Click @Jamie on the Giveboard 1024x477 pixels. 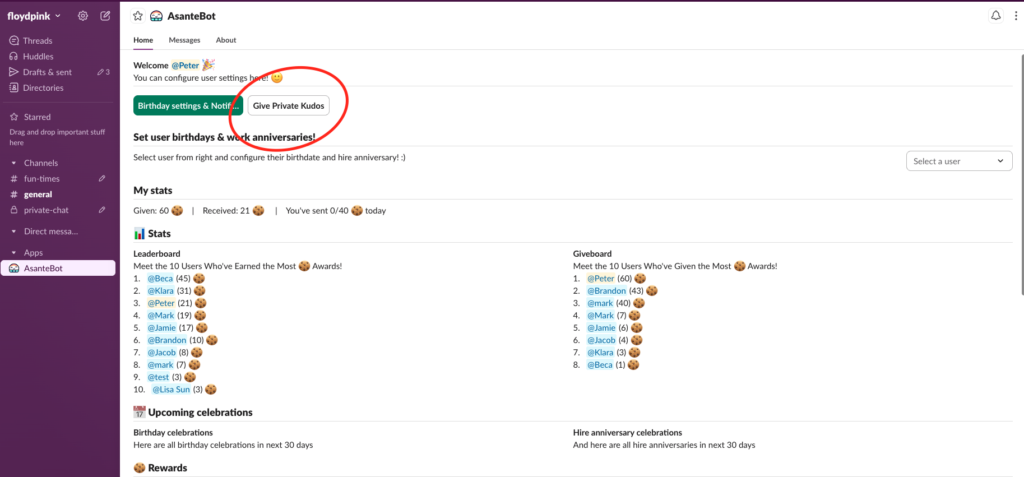[601, 328]
